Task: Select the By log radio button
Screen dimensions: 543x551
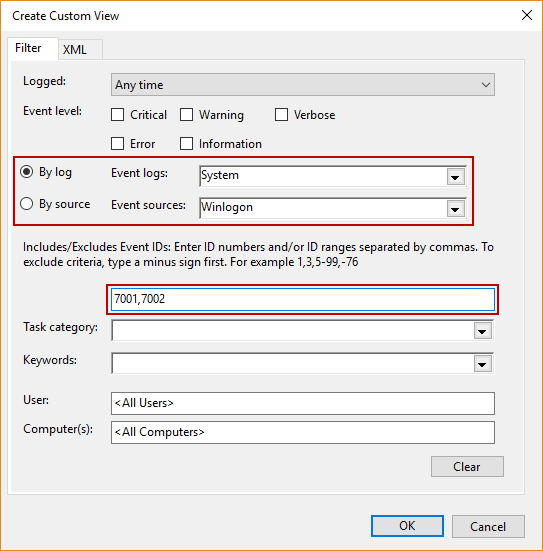Action: click(27, 172)
